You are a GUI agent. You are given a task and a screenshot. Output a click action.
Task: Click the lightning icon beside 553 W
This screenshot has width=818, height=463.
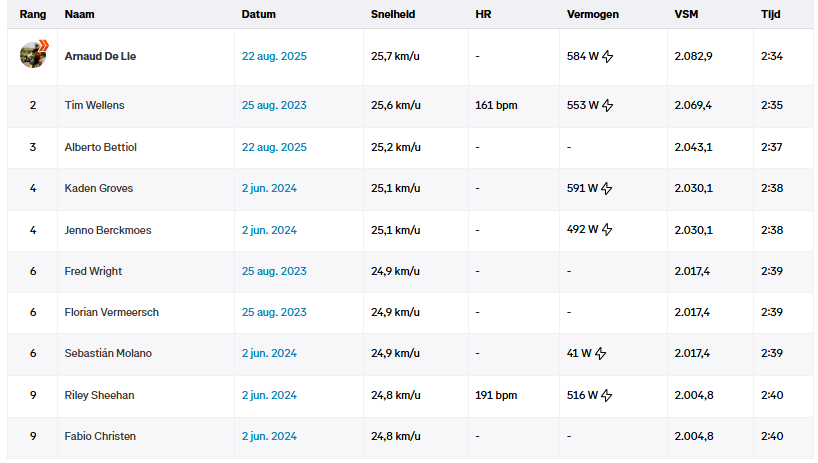coord(608,106)
